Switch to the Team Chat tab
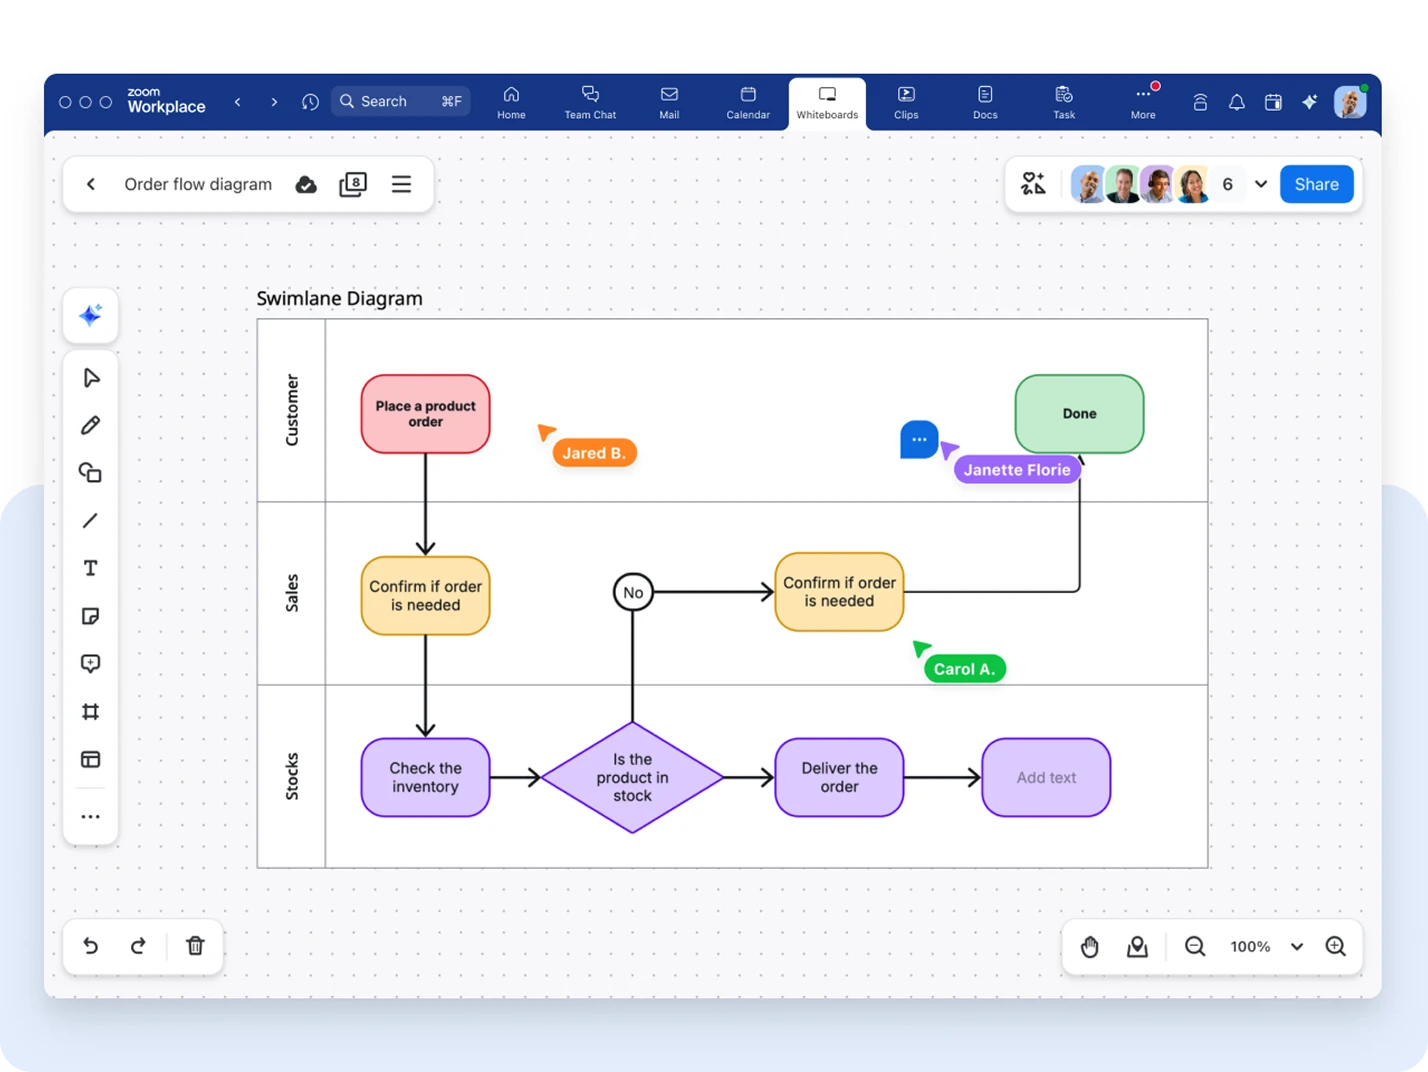 click(x=590, y=102)
